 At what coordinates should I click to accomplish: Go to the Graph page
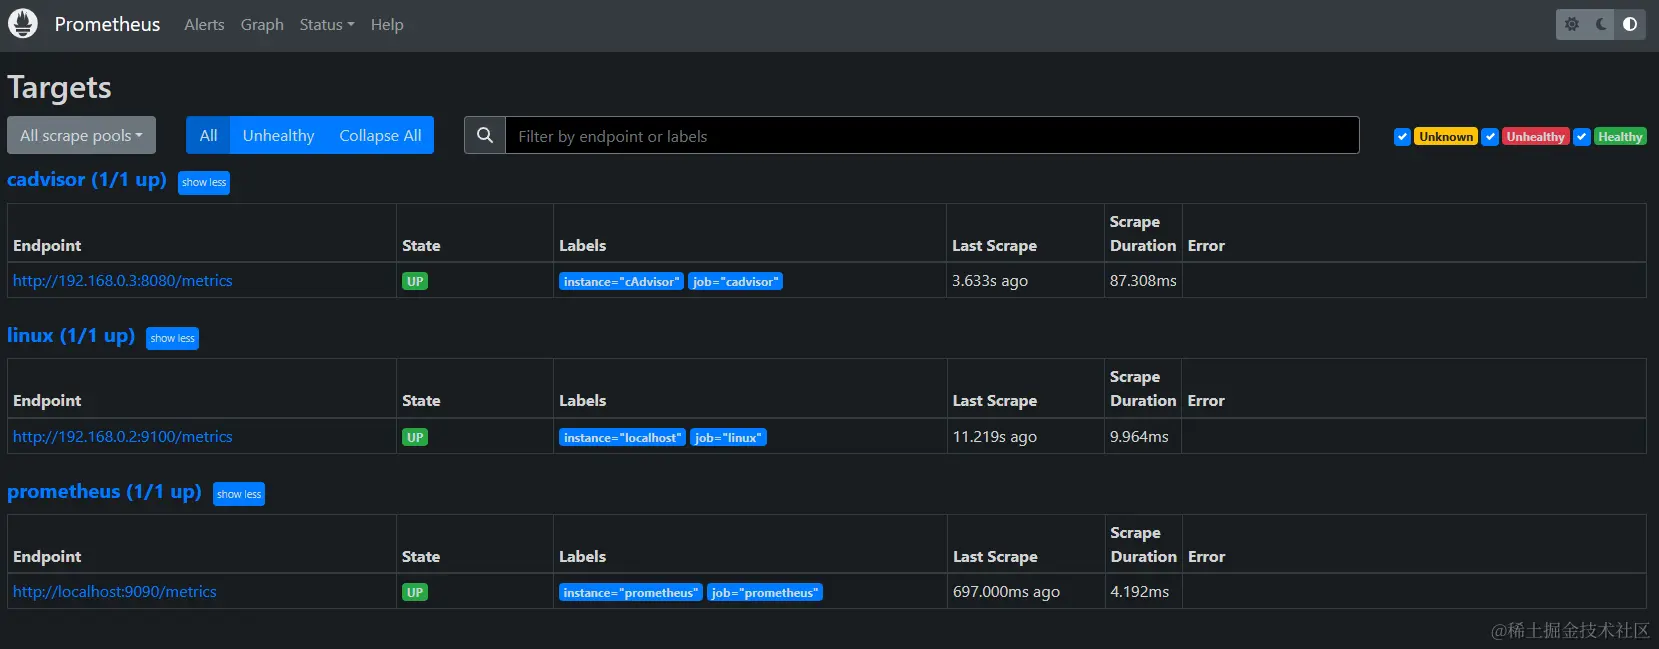click(x=262, y=25)
